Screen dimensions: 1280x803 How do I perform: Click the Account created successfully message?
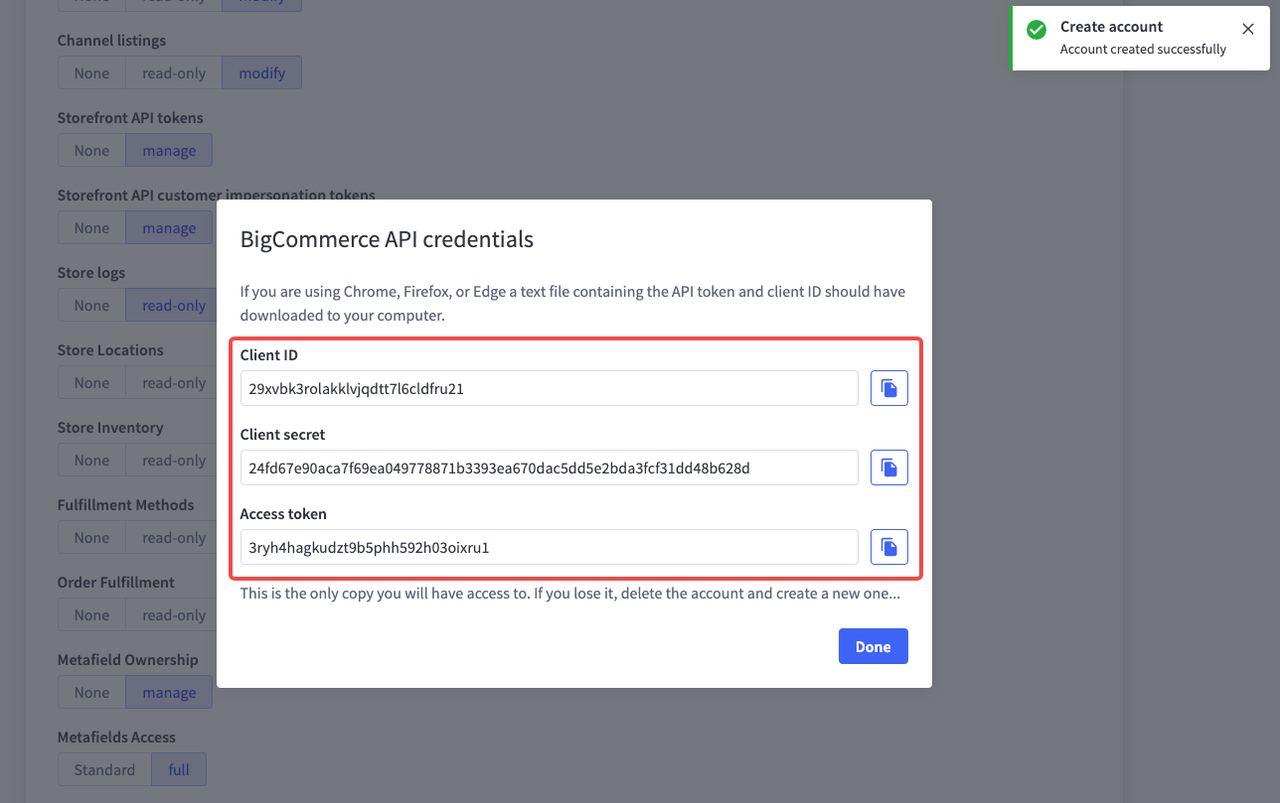(x=1143, y=49)
